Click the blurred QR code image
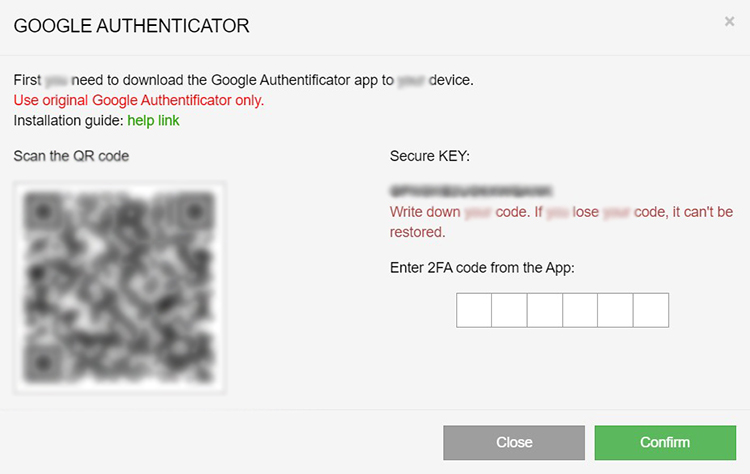The width and height of the screenshot is (750, 474). (120, 288)
